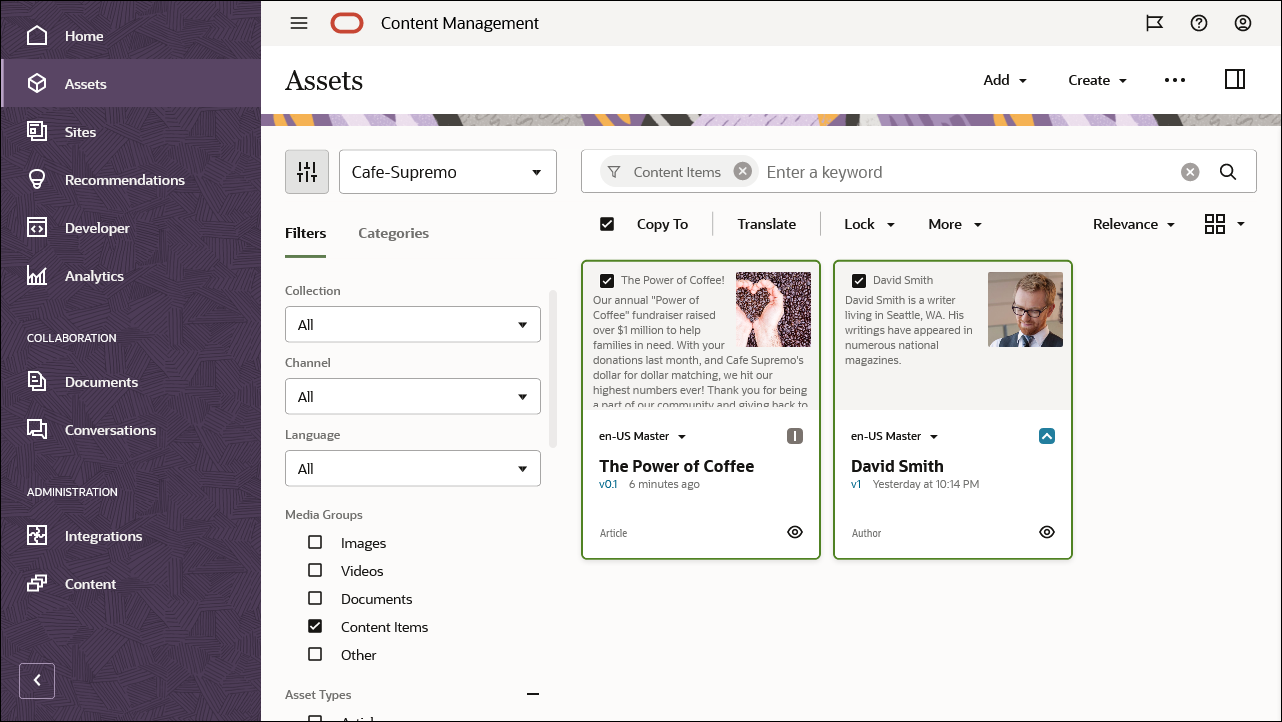Image resolution: width=1282 pixels, height=722 pixels.
Task: Open the three-dot overflow menu
Action: (x=1175, y=80)
